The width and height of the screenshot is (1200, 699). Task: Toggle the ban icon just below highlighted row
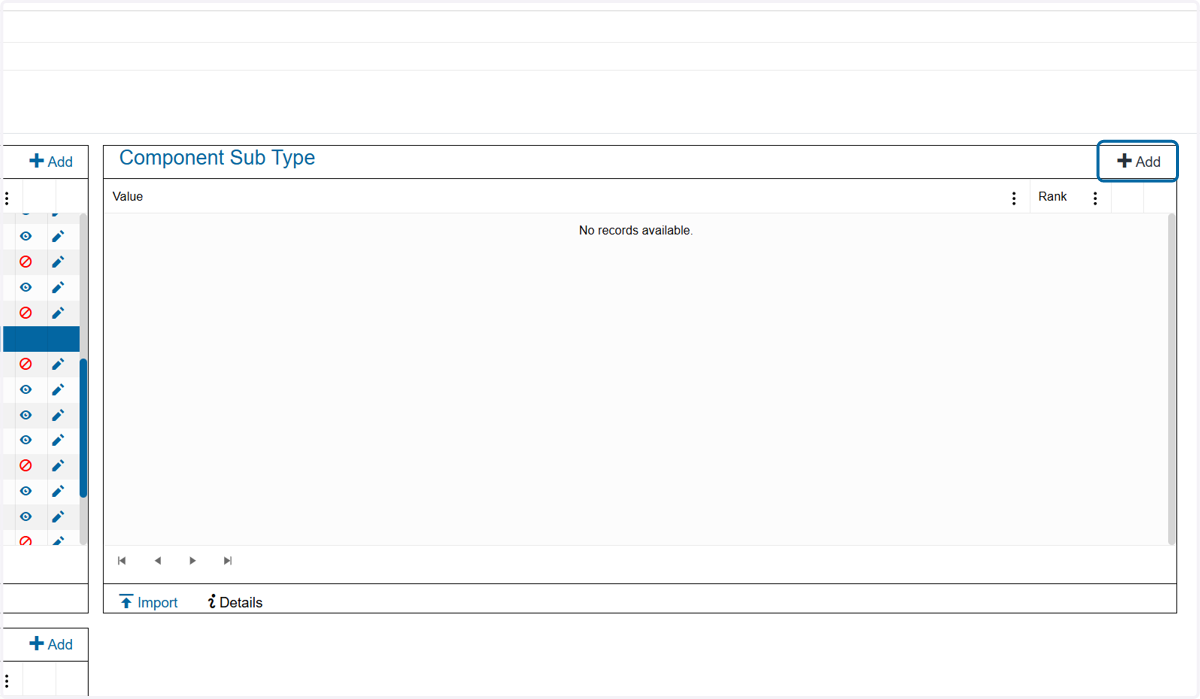26,364
